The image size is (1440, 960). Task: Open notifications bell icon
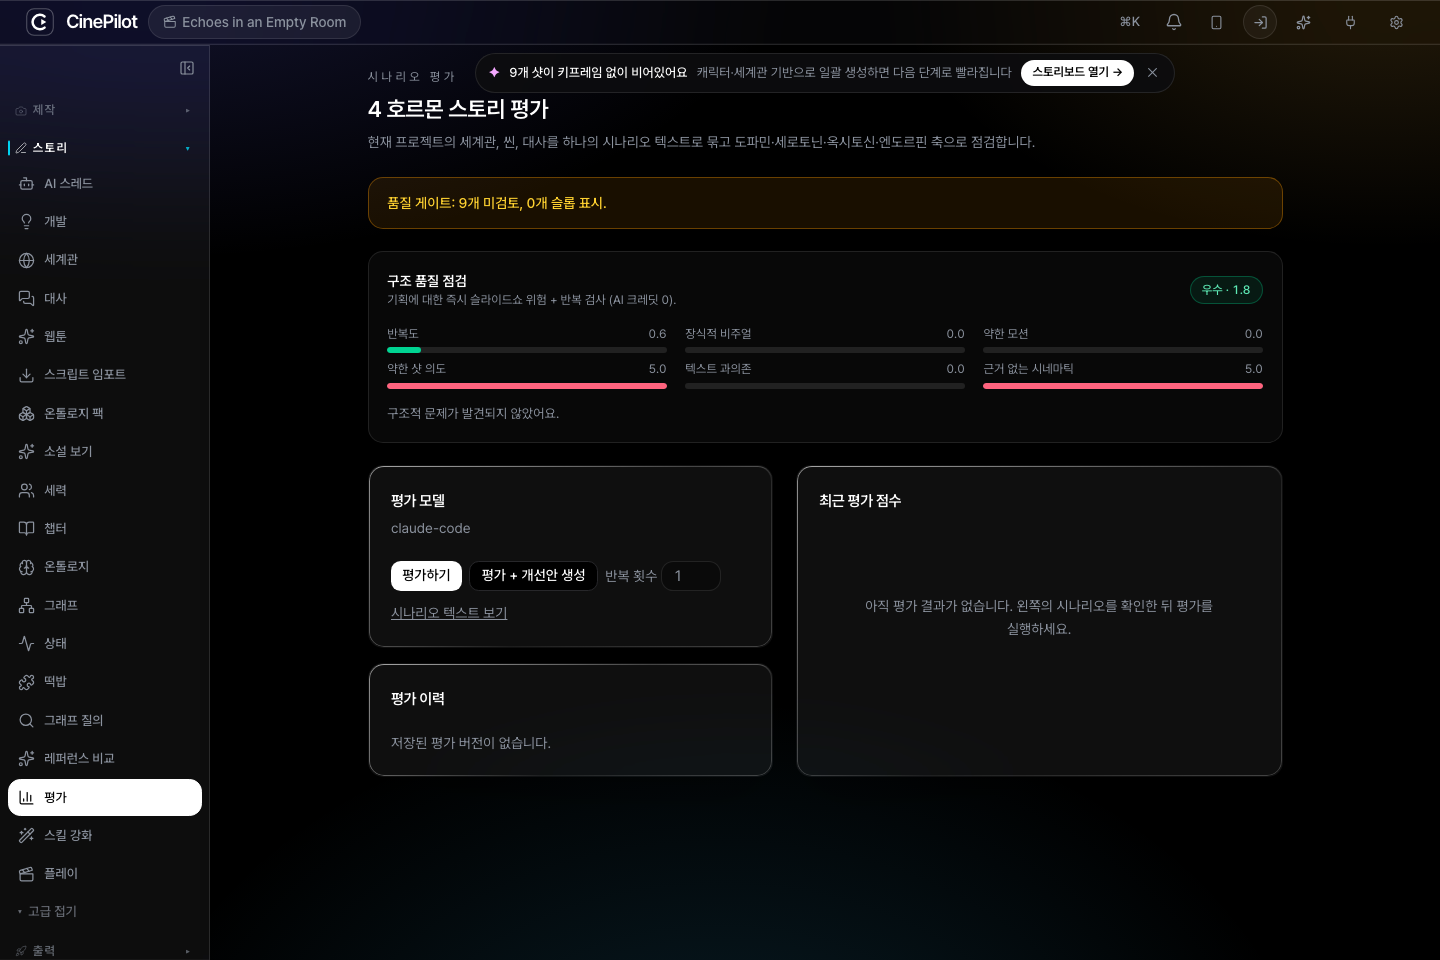(1174, 22)
